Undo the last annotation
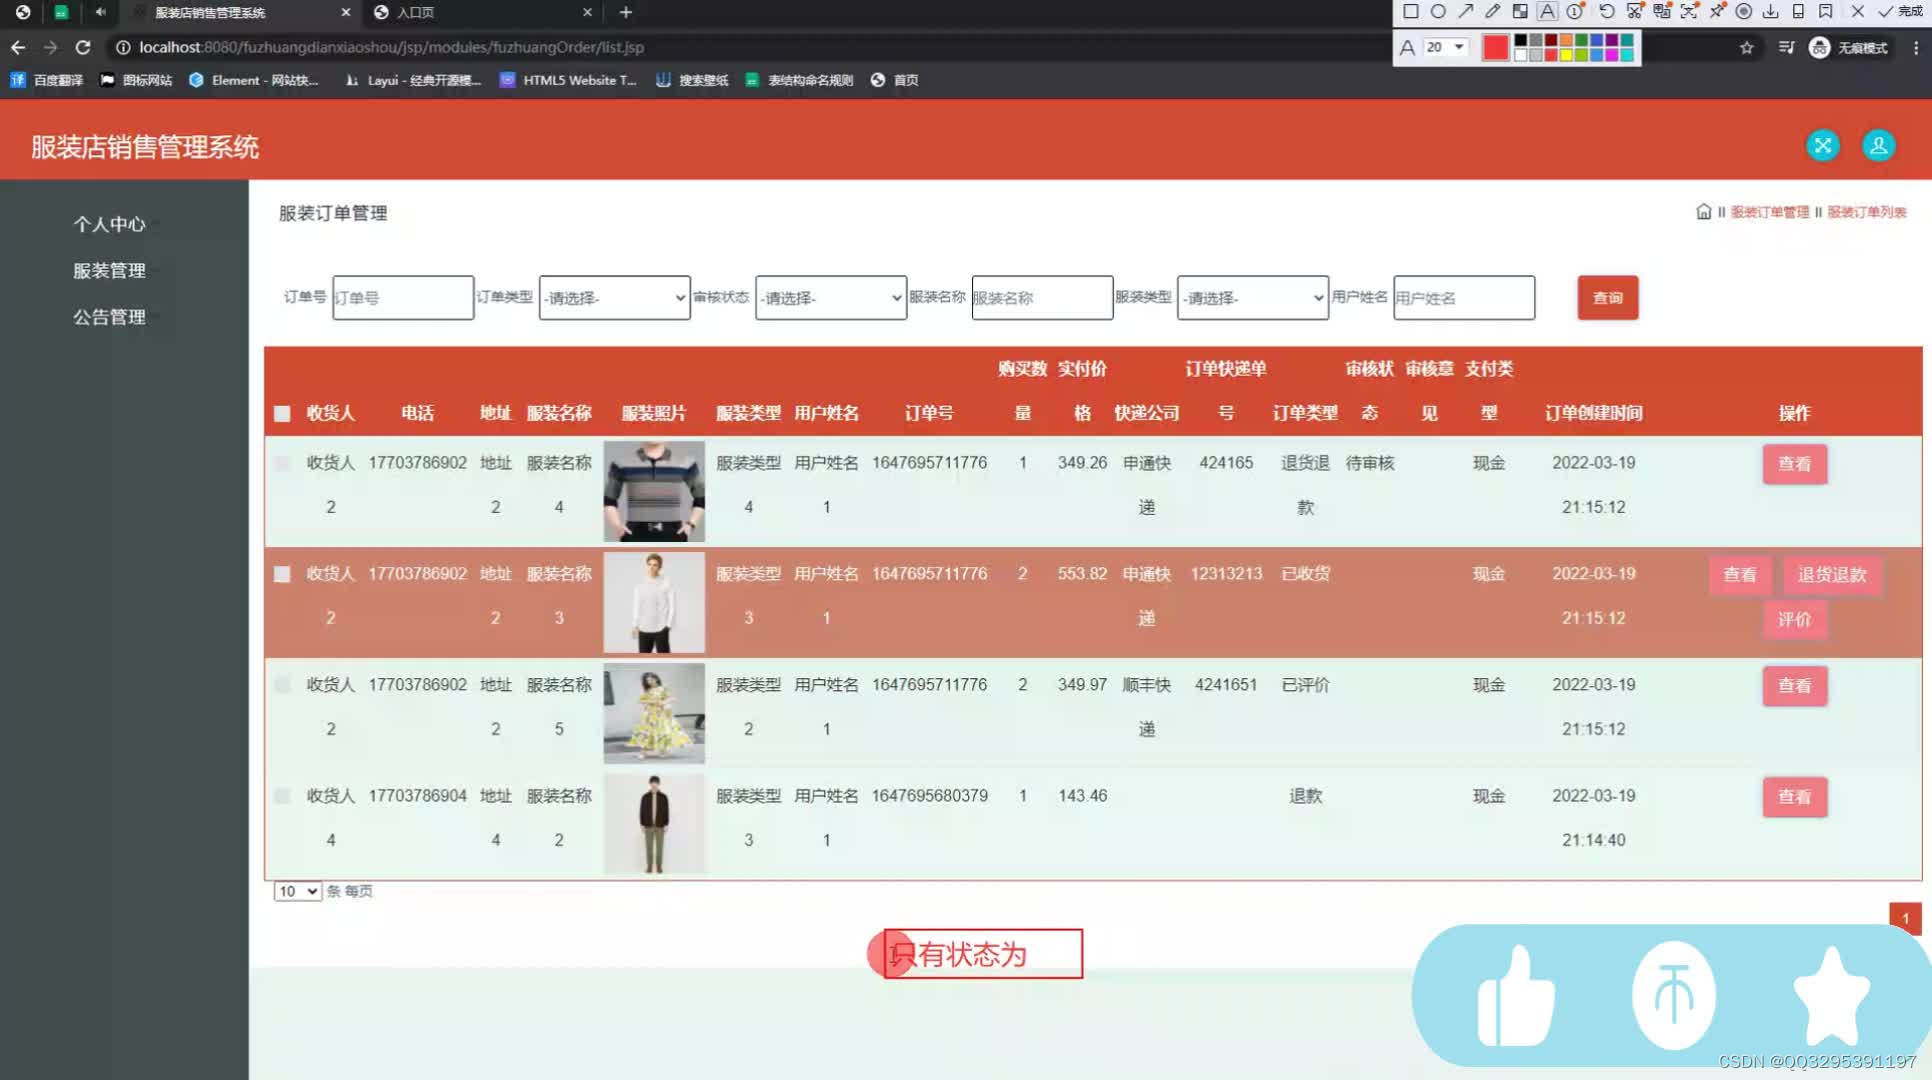The width and height of the screenshot is (1932, 1080). 1606,11
